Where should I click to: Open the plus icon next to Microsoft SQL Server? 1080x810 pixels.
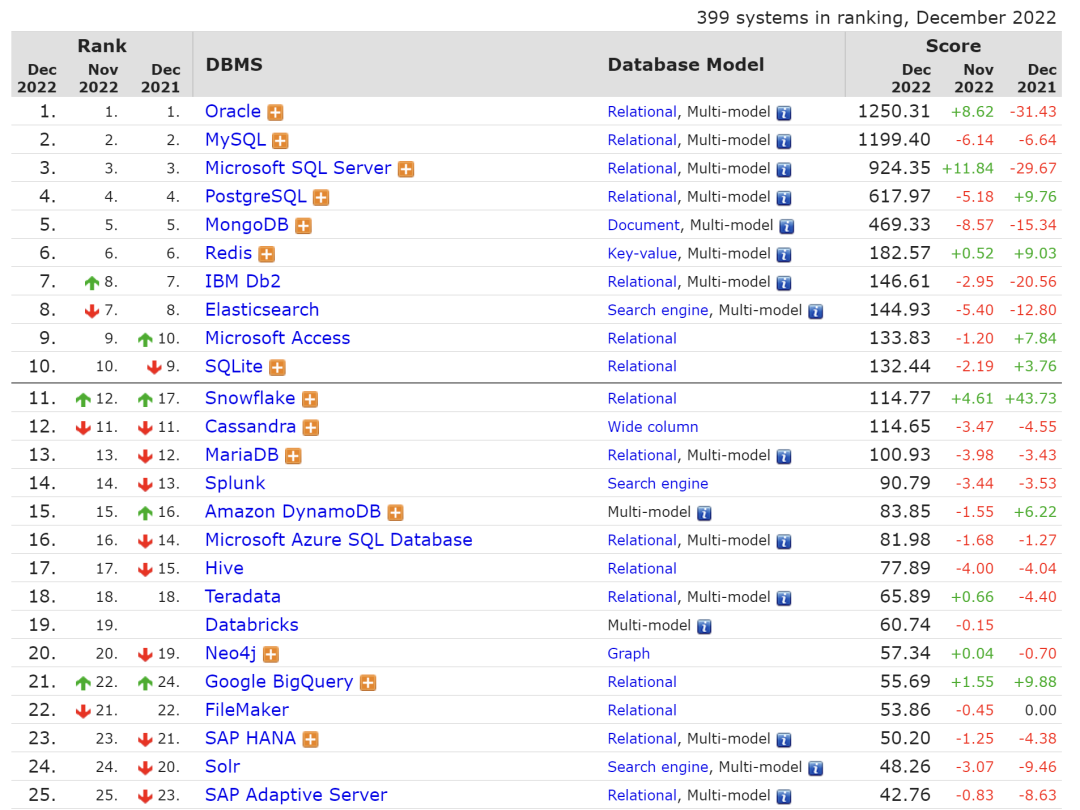406,169
